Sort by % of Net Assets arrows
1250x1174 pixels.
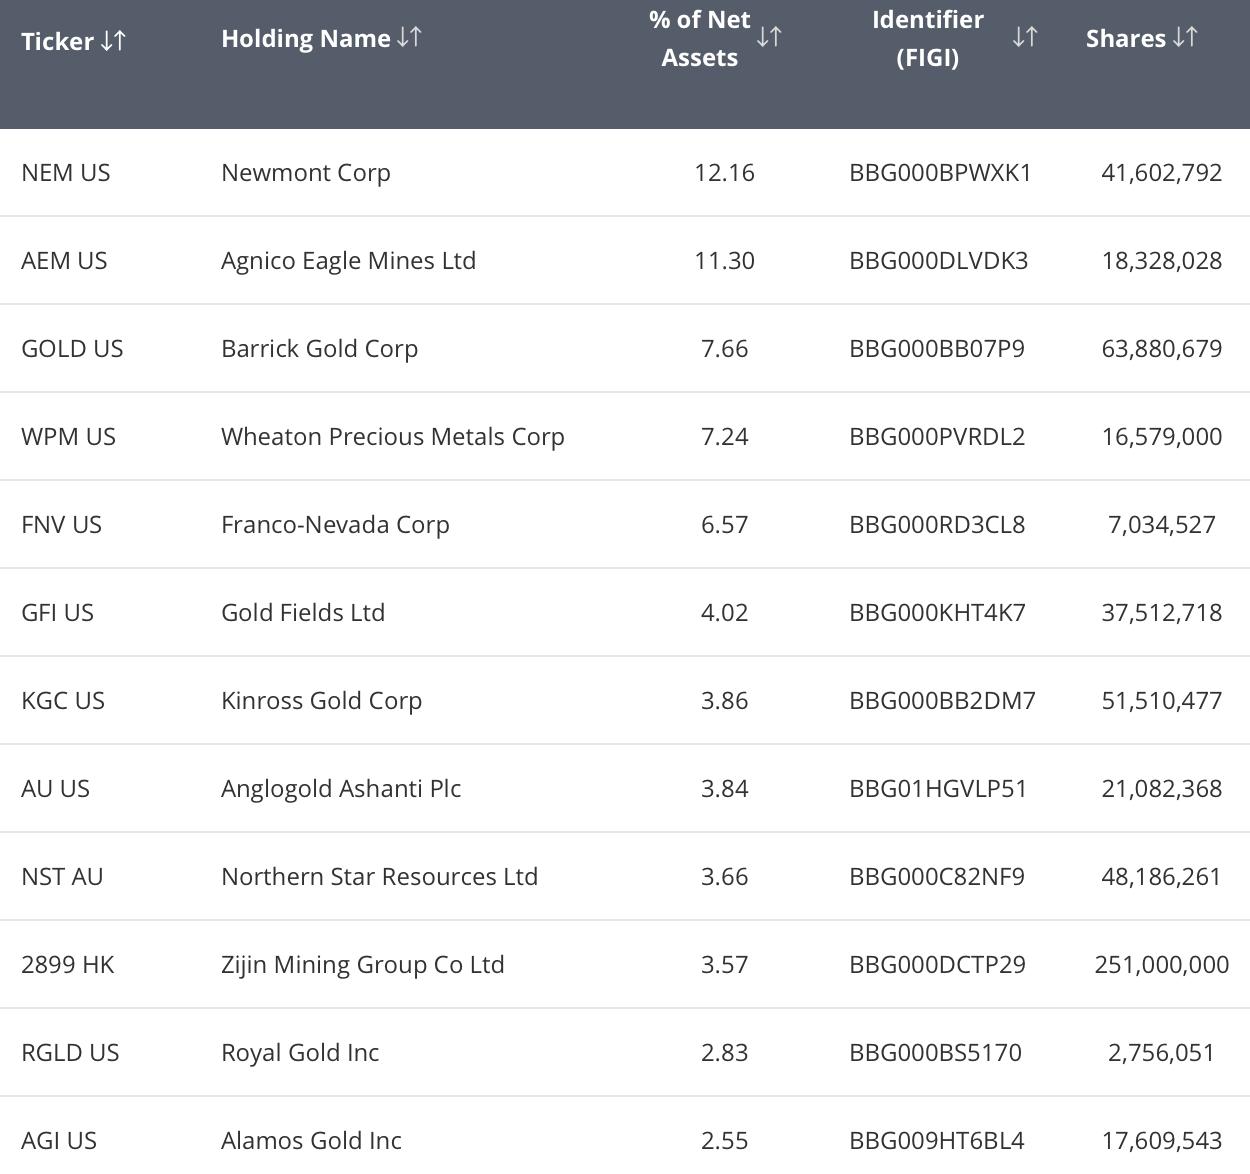click(x=769, y=38)
